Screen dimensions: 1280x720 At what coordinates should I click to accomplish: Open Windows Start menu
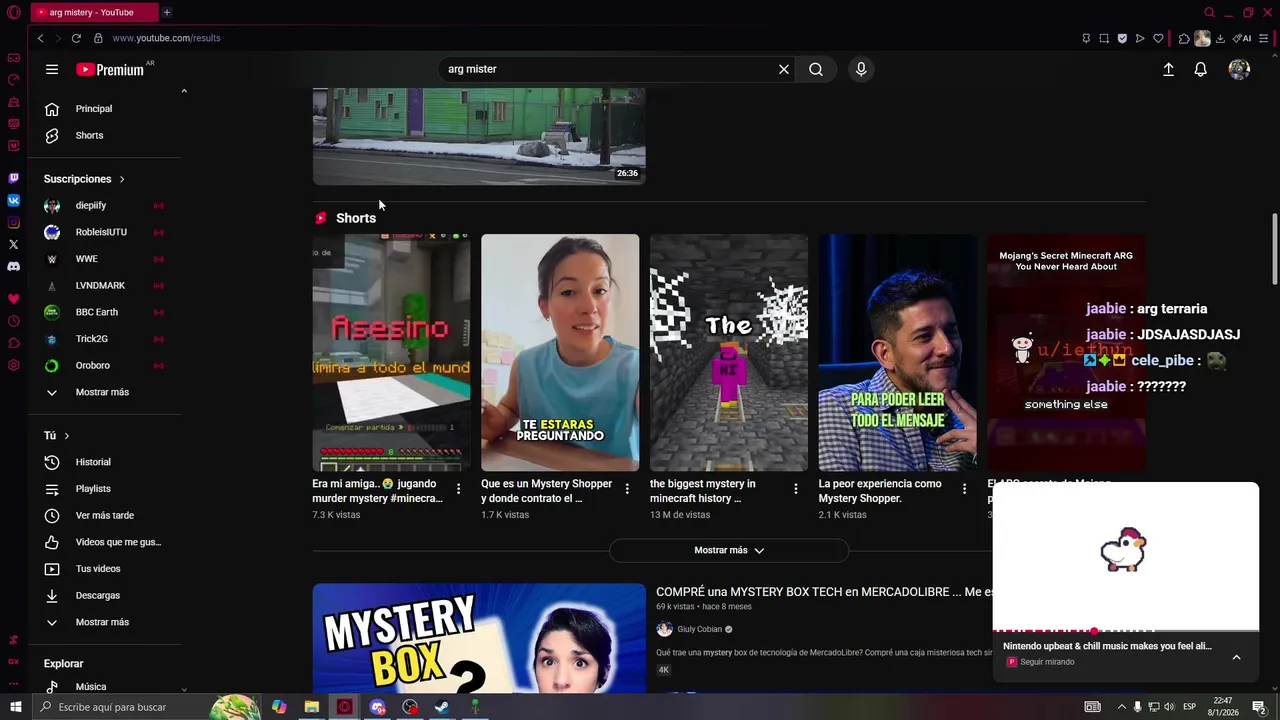click(15, 707)
